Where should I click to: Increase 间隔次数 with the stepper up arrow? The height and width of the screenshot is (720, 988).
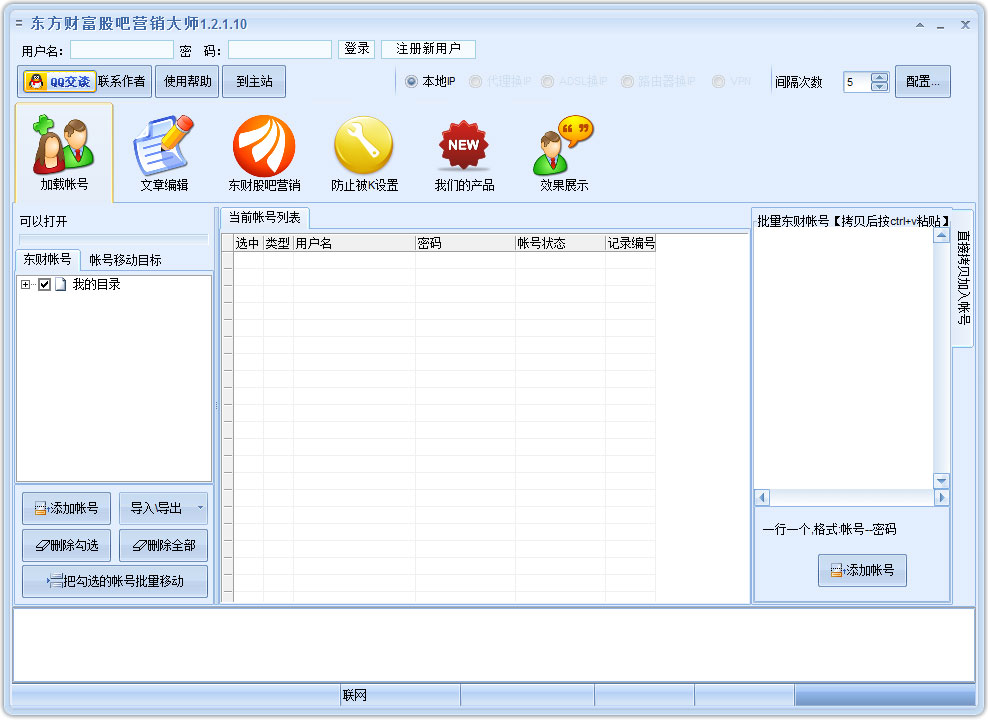[x=879, y=77]
